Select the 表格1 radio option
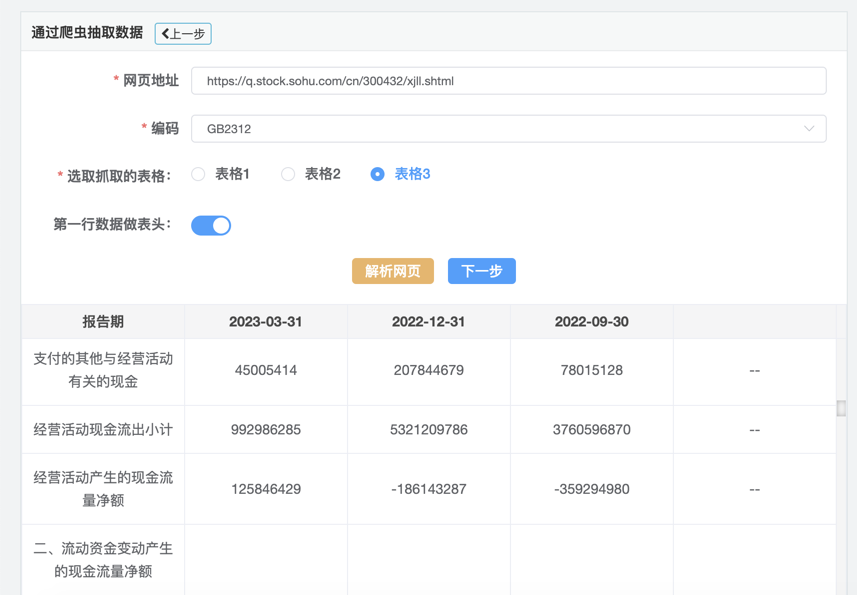This screenshot has height=595, width=857. 199,174
